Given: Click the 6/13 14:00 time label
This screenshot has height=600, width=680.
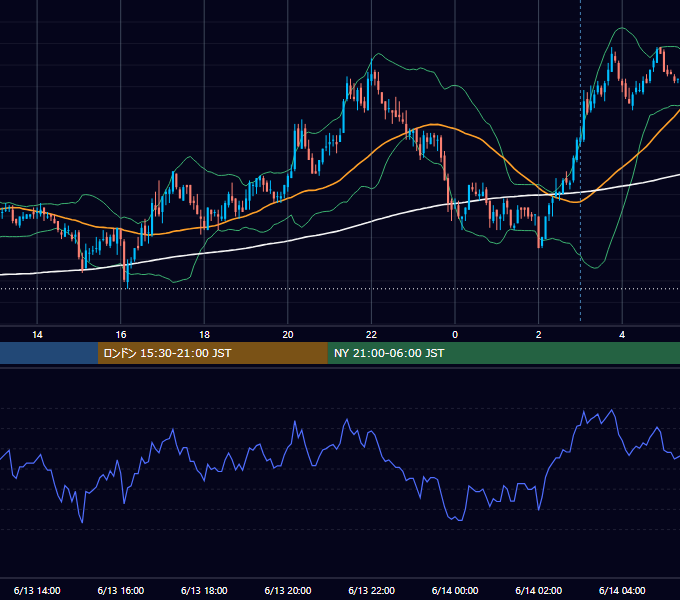Looking at the screenshot, I should (37, 590).
